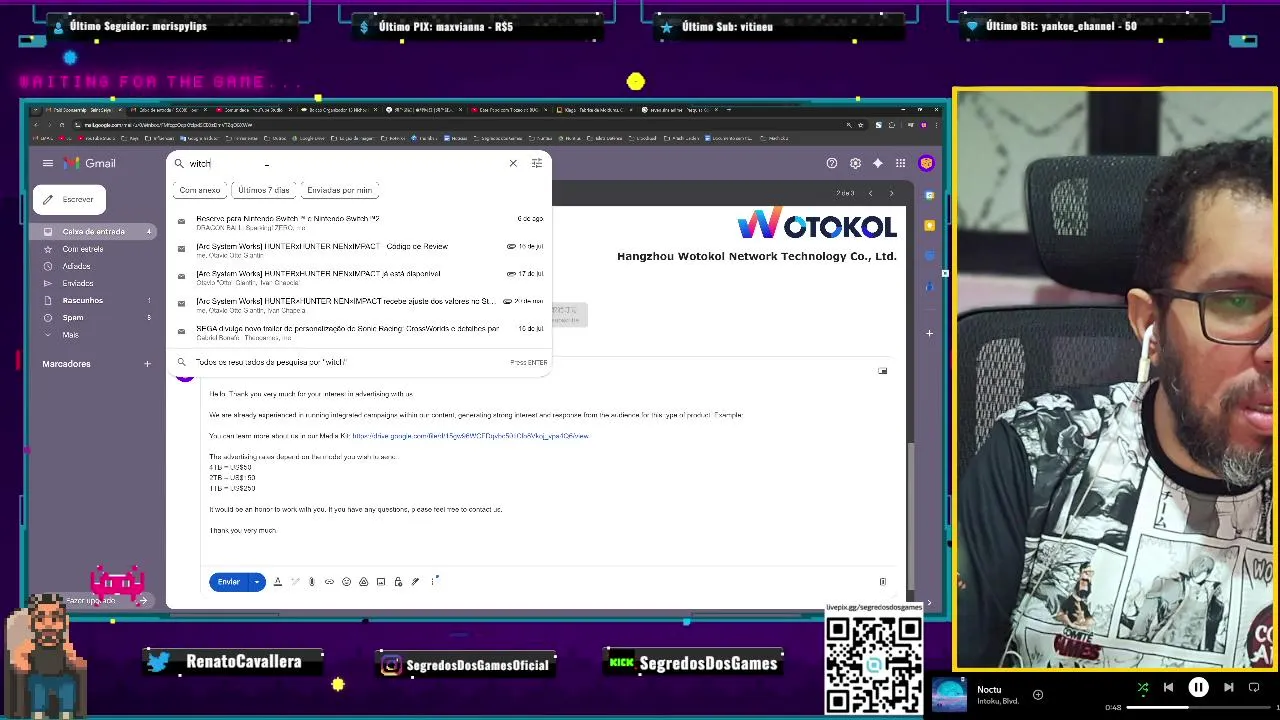Apply the Com anexo filter chip
This screenshot has height=720, width=1280.
tap(200, 190)
